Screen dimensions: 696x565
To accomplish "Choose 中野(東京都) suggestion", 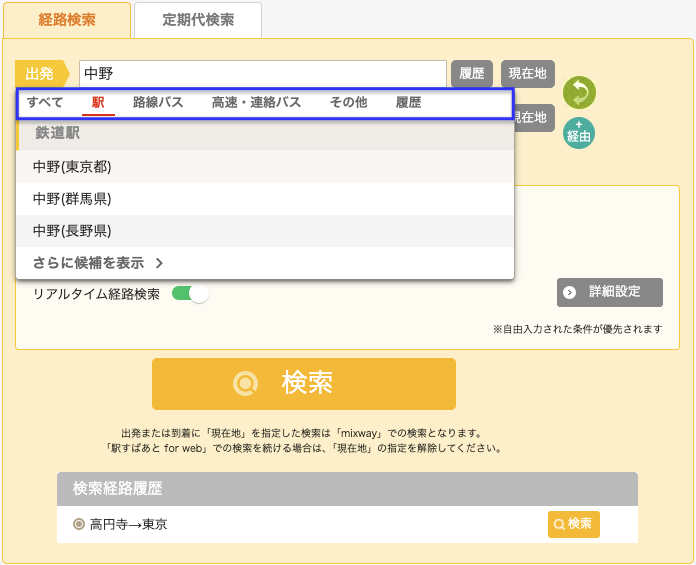I will pyautogui.click(x=265, y=166).
